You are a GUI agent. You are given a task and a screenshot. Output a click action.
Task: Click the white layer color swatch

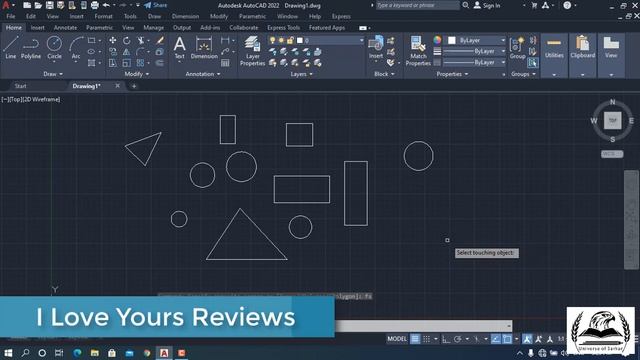(300, 40)
